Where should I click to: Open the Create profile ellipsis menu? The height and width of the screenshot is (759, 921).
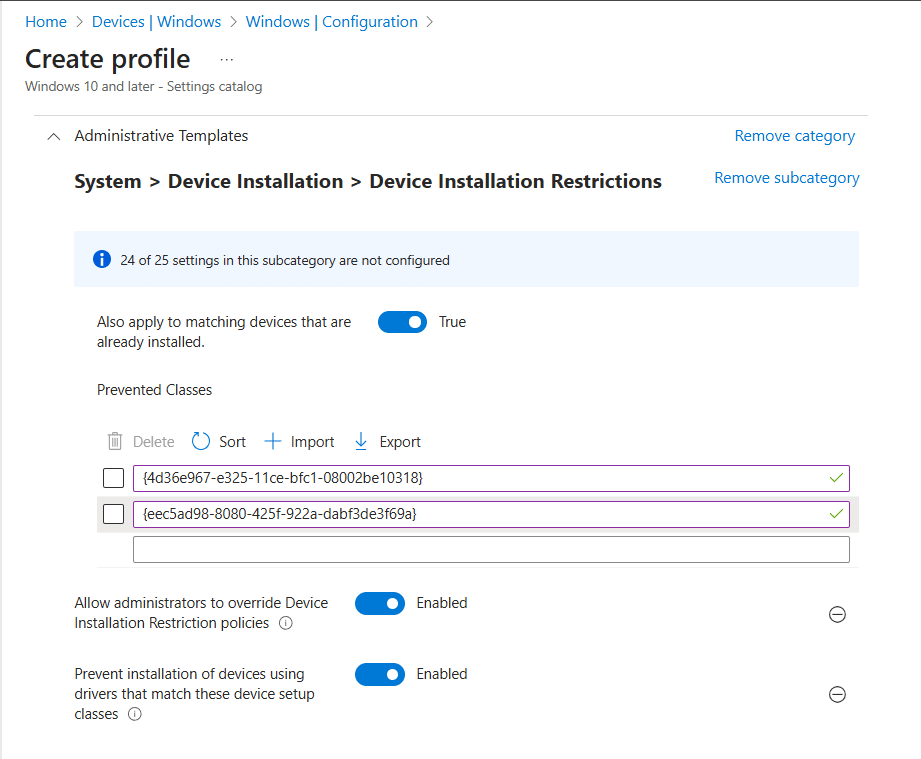point(226,59)
